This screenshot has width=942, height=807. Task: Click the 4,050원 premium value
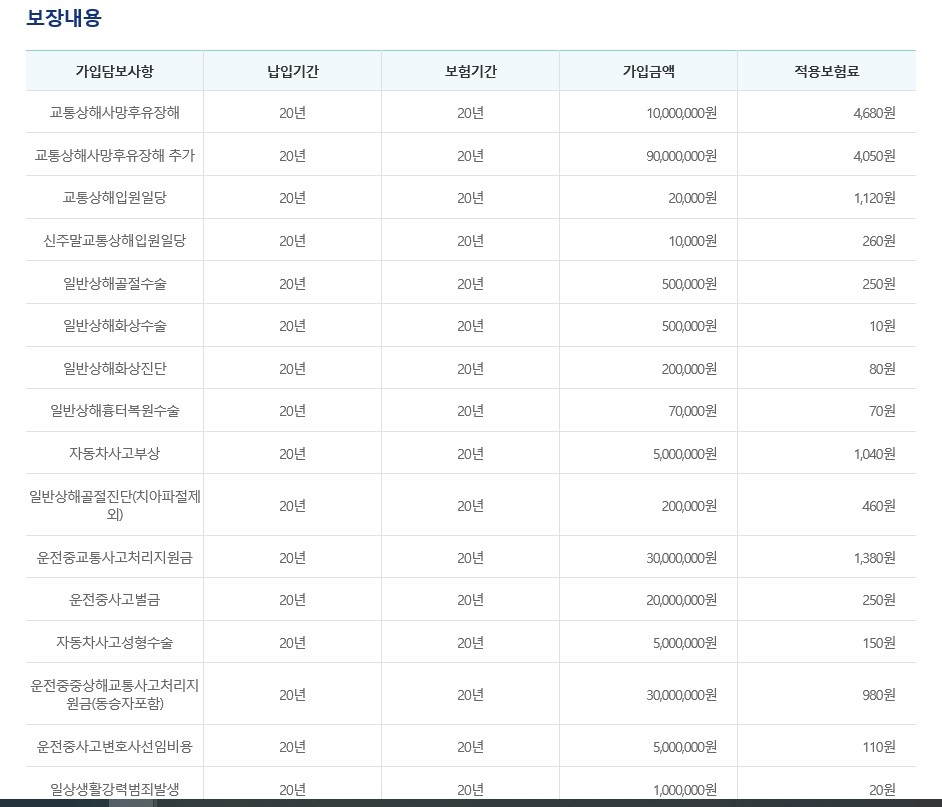pos(874,156)
